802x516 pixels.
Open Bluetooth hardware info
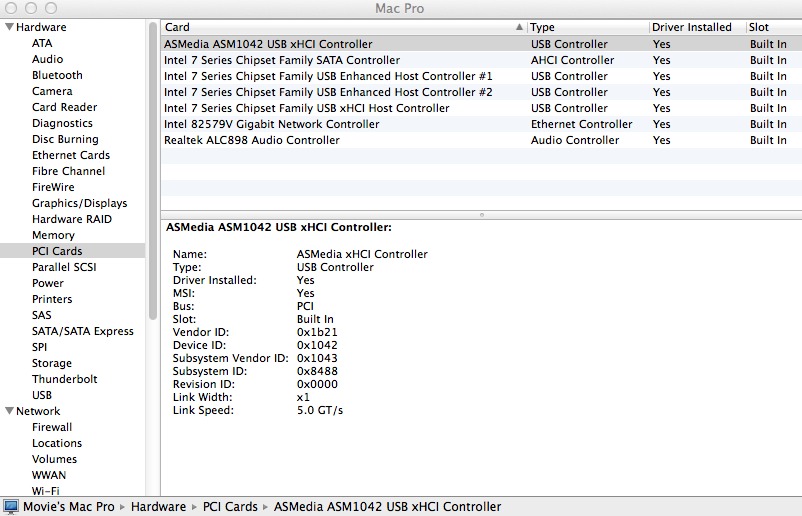point(57,75)
